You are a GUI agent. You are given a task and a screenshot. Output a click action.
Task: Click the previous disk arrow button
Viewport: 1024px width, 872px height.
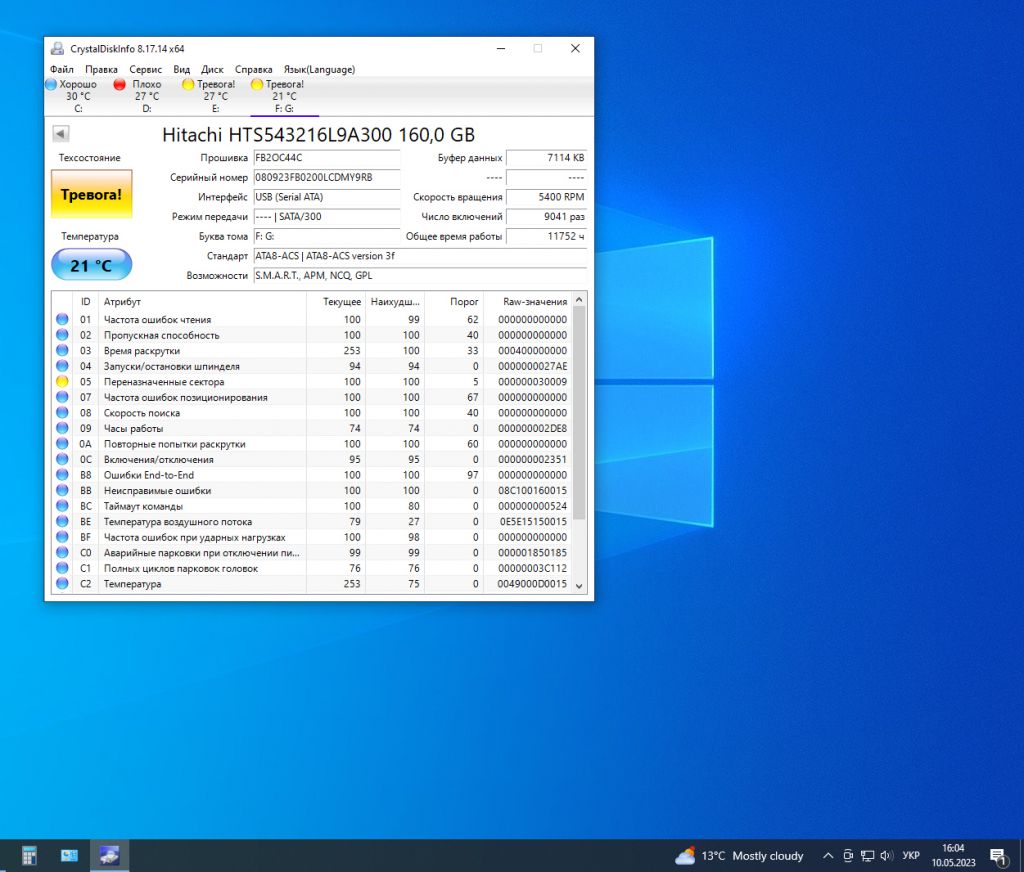click(x=61, y=134)
